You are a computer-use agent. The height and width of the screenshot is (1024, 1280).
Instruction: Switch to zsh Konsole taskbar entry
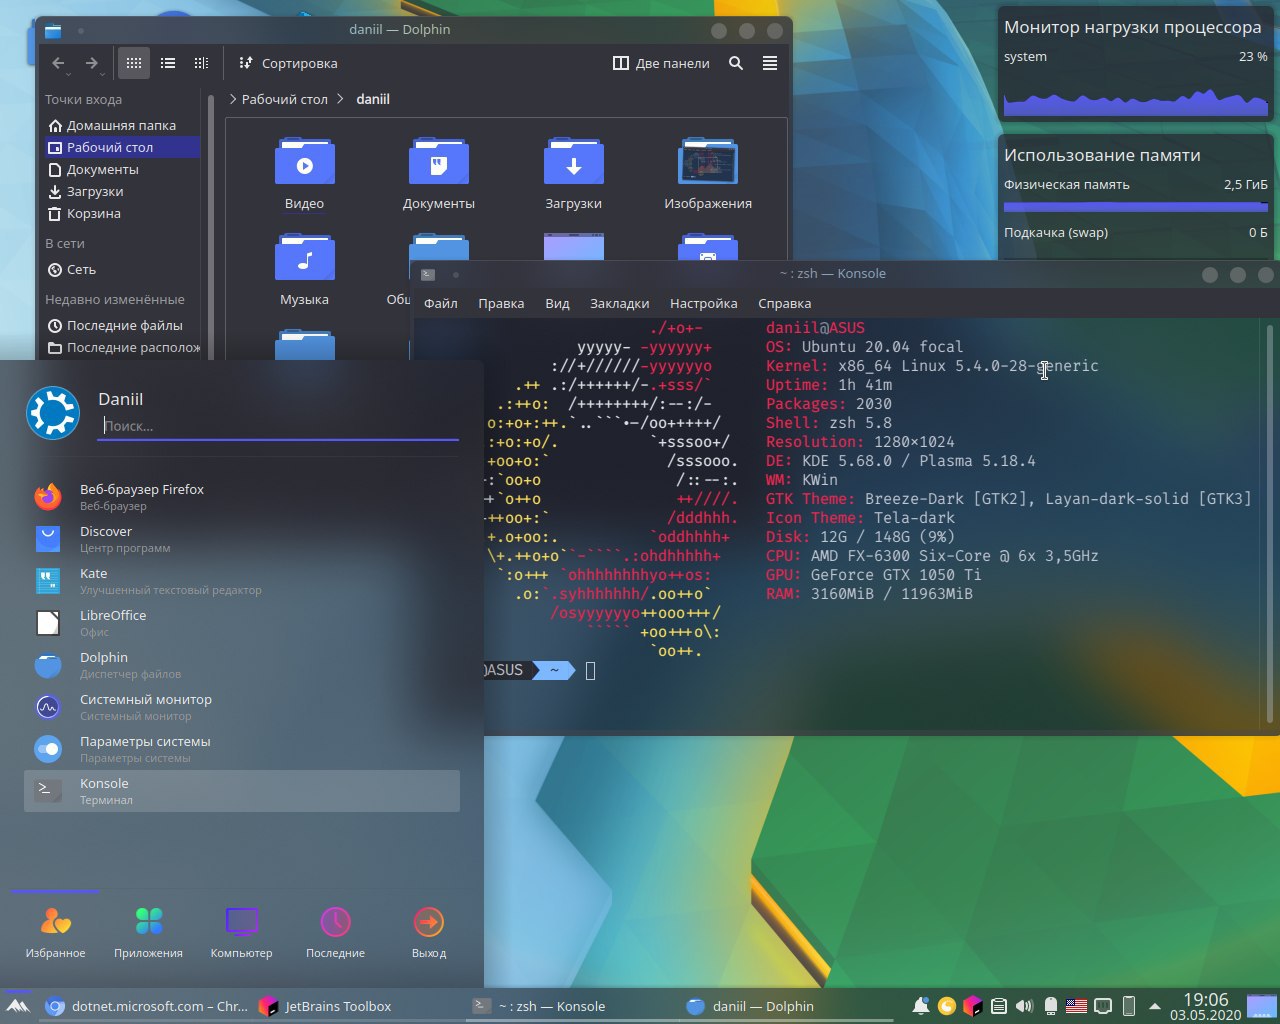(x=572, y=1006)
